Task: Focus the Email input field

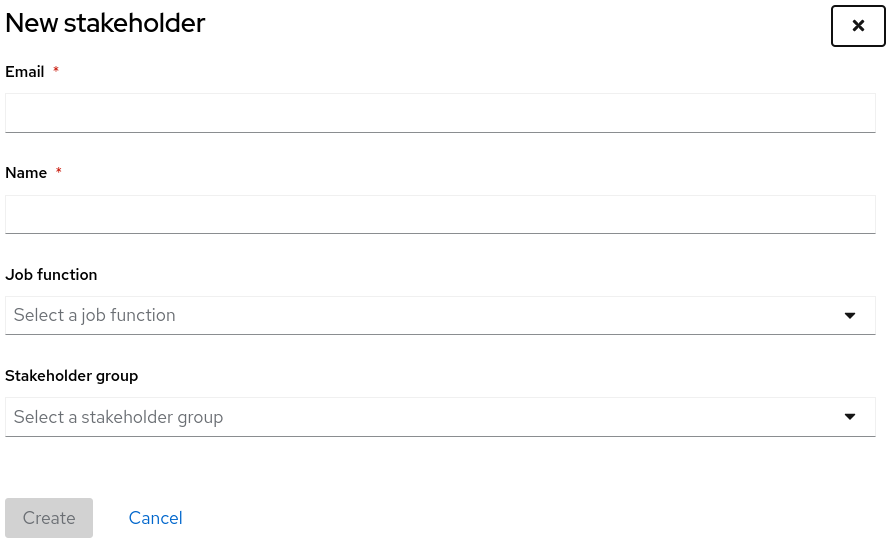Action: pyautogui.click(x=440, y=113)
